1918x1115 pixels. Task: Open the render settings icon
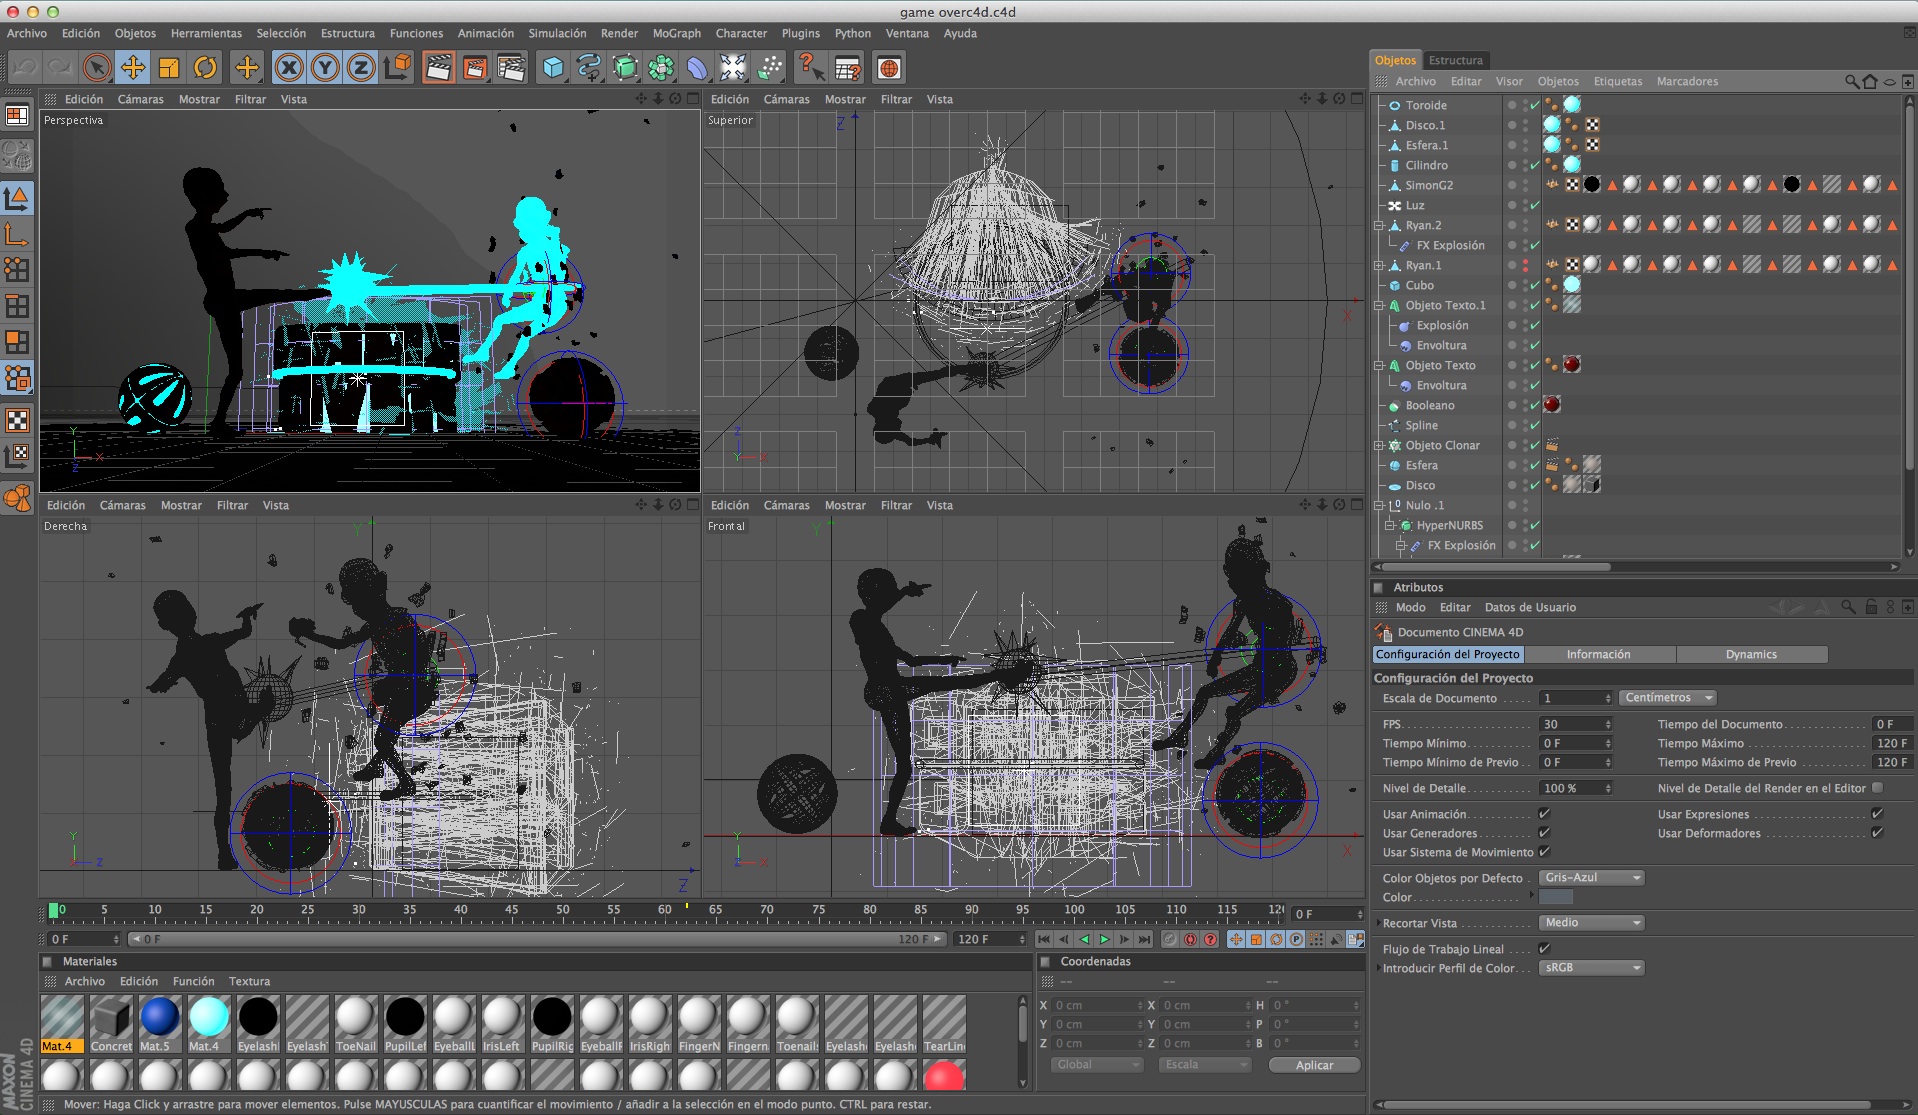[510, 68]
